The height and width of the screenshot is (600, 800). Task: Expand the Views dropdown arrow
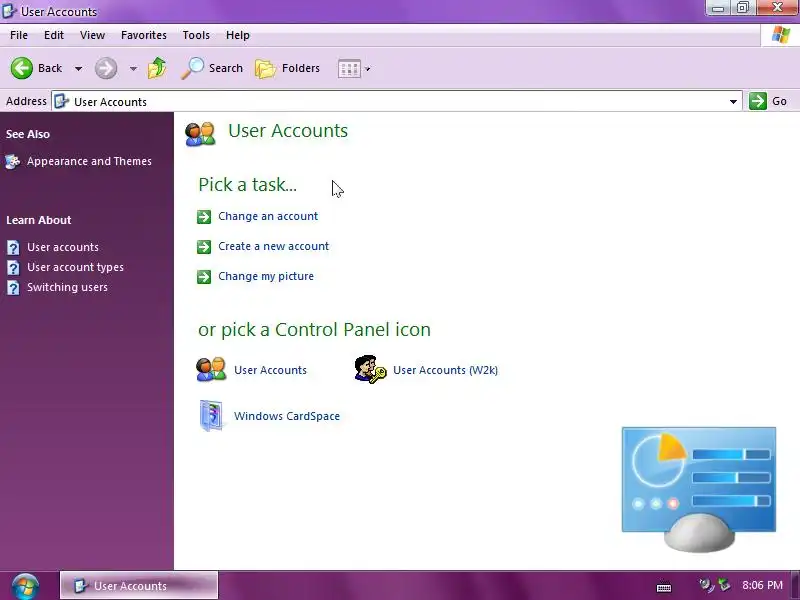point(367,69)
